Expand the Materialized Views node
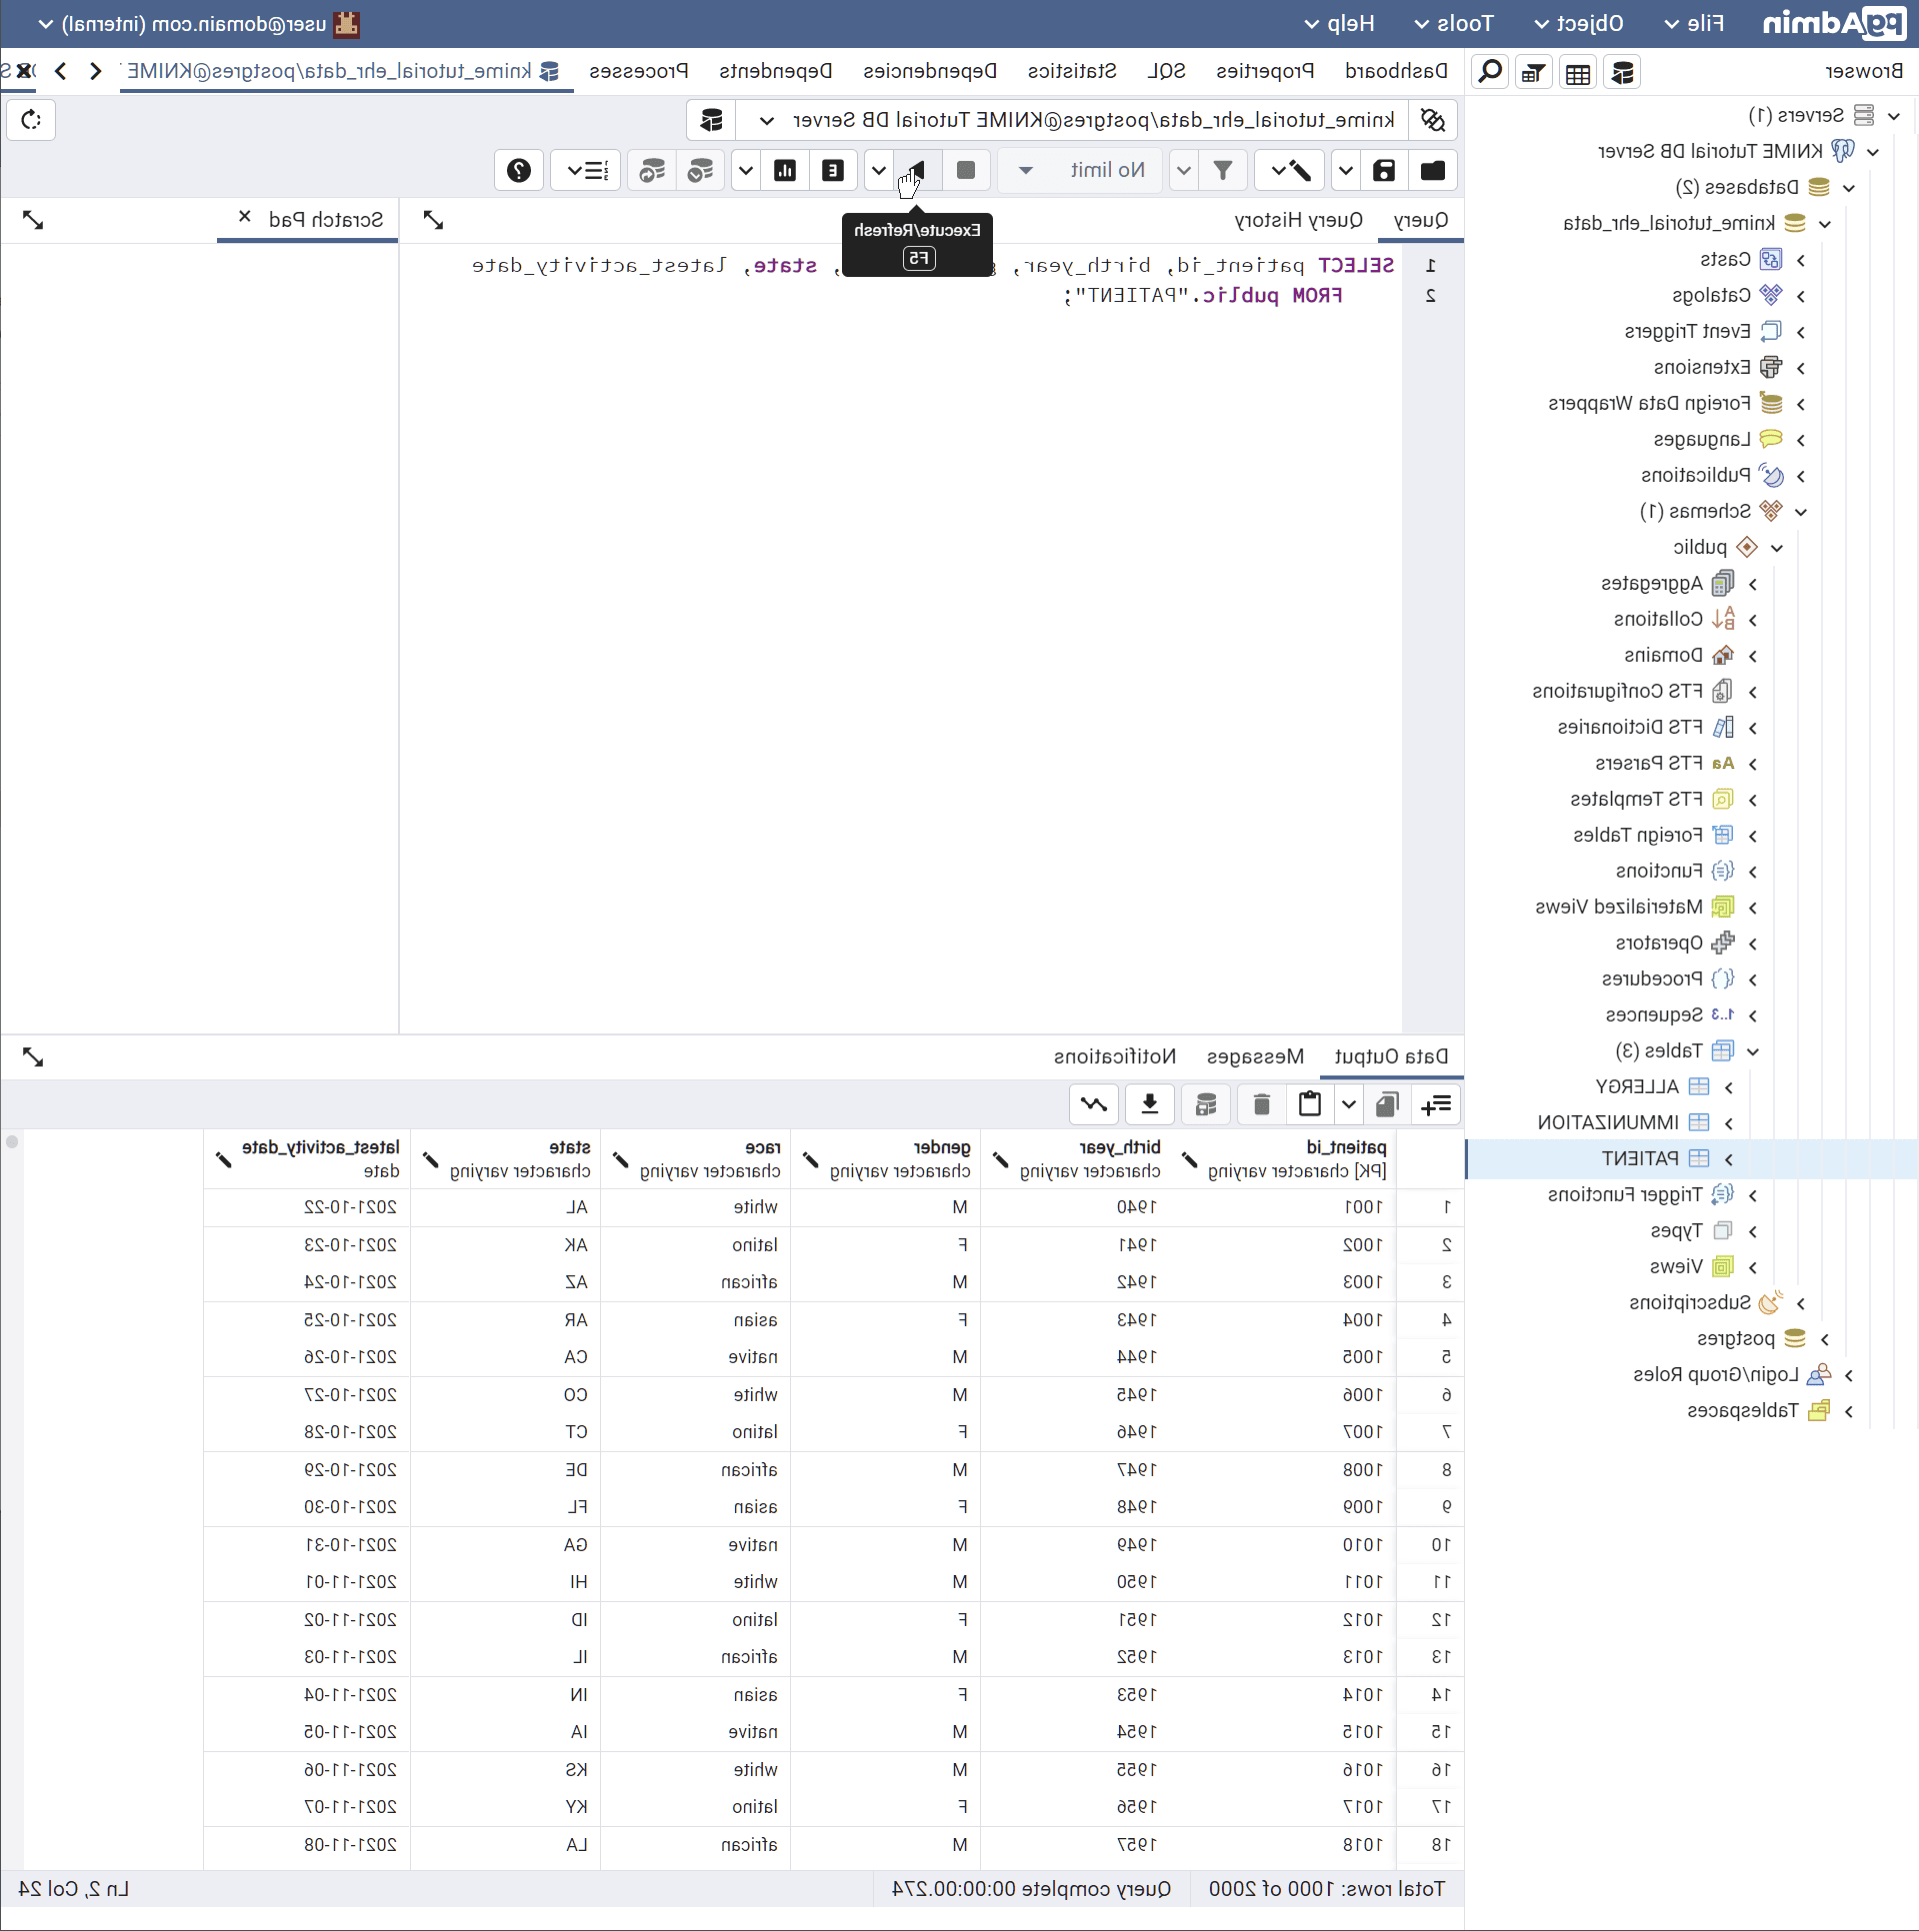 click(1753, 907)
